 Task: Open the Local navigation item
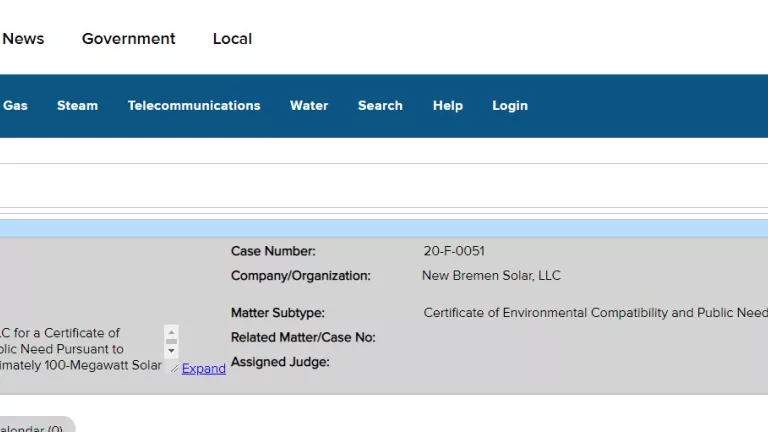coord(232,39)
